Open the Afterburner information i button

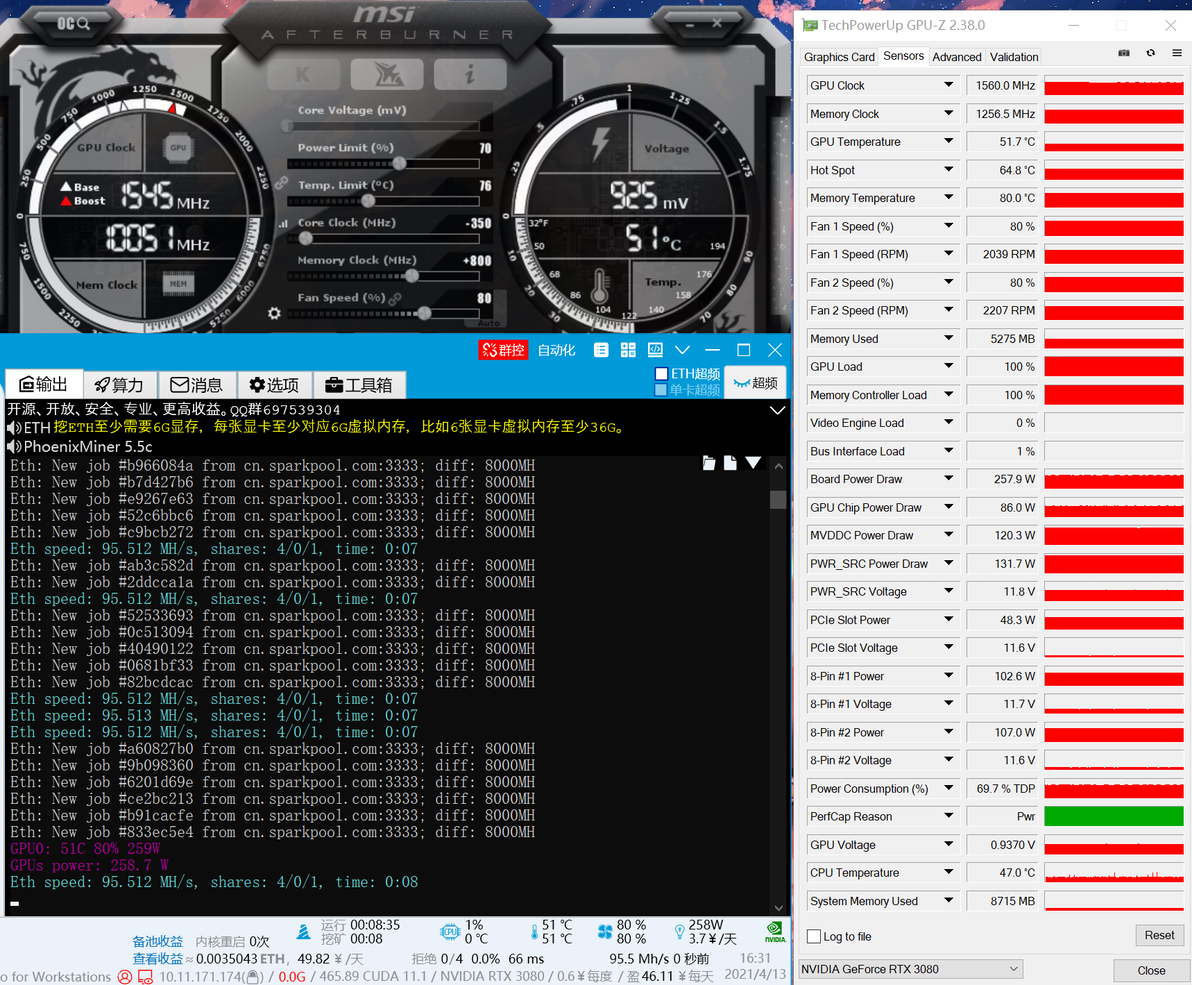pos(470,74)
